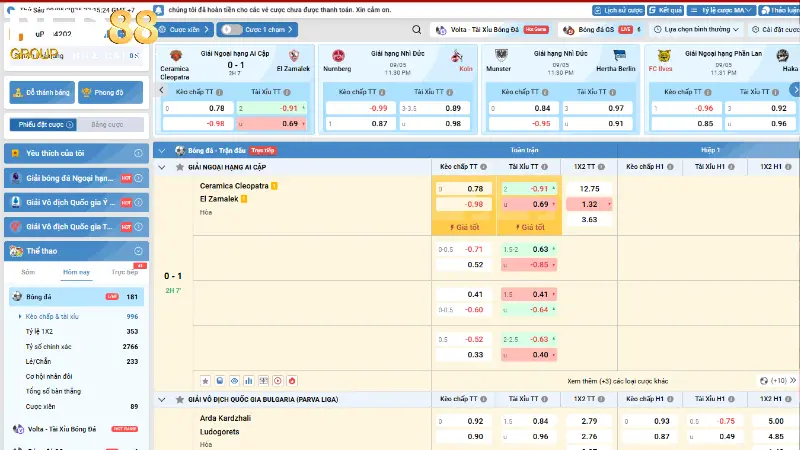Open Kết quả button
Viewport: 800px width, 450px height.
point(665,10)
